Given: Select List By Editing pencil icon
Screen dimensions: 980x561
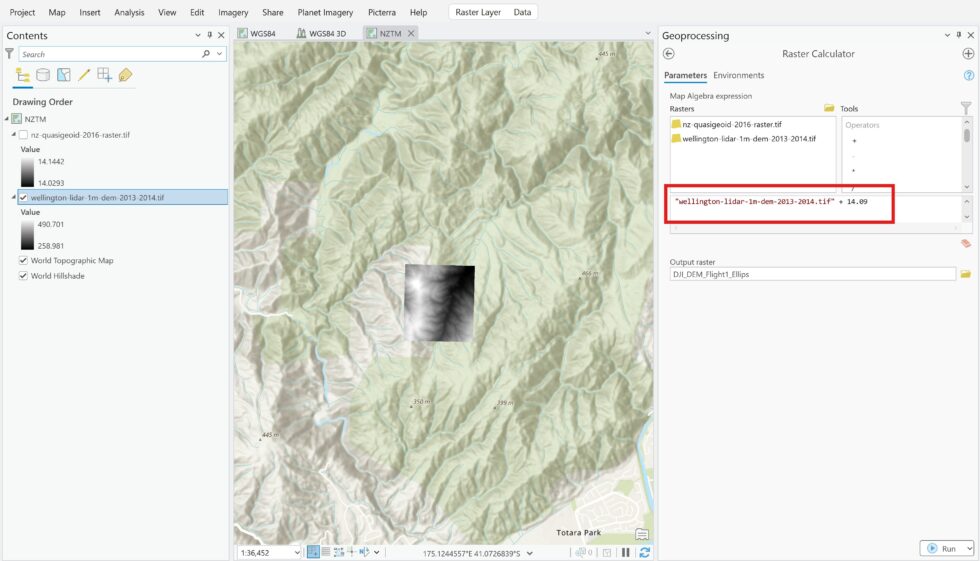Looking at the screenshot, I should pos(84,76).
